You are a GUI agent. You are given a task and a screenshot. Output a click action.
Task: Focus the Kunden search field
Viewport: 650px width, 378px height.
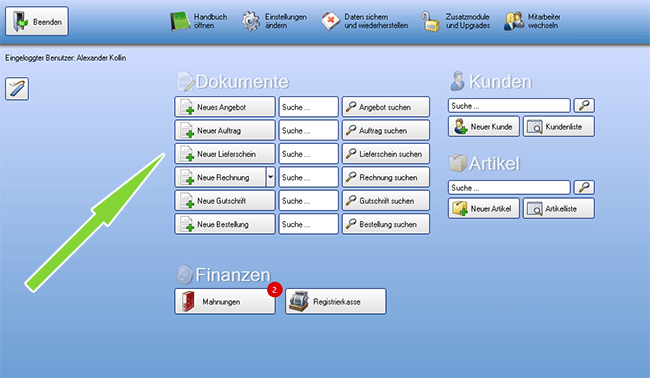509,106
